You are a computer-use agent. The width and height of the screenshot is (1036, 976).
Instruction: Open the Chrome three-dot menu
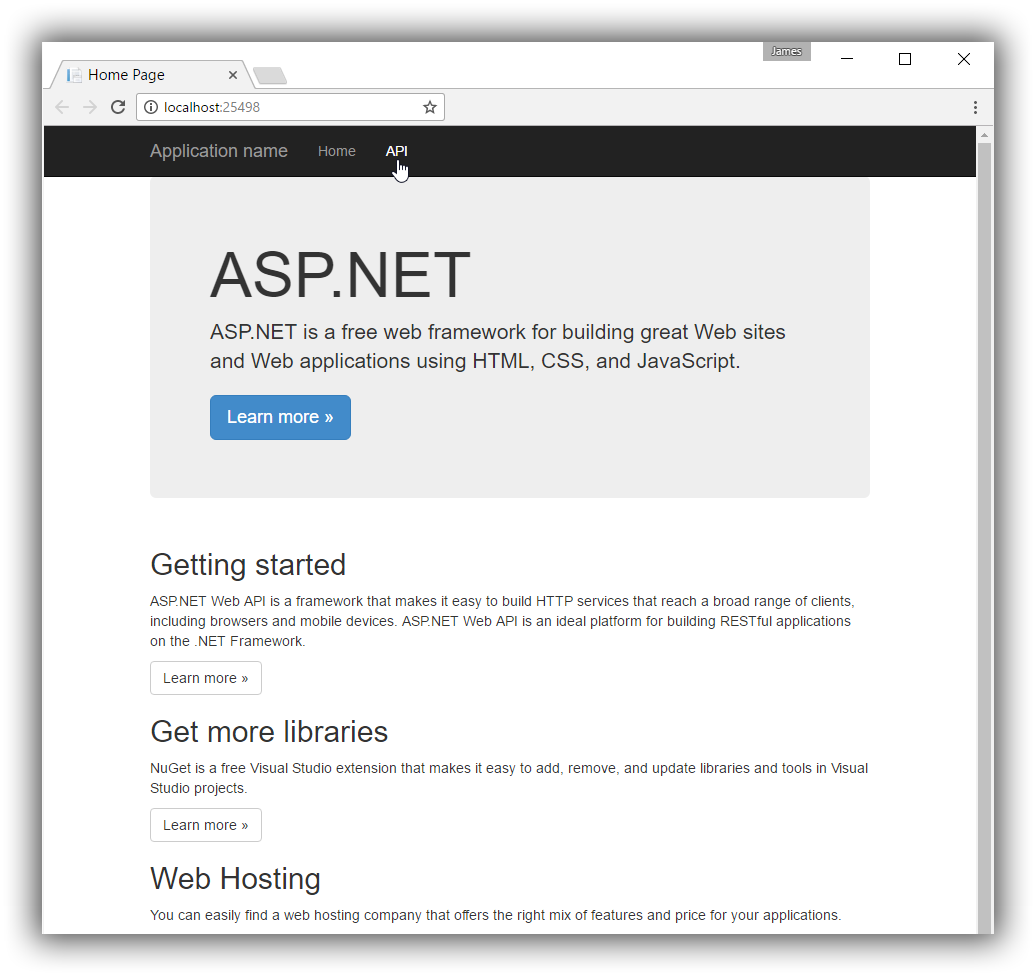click(x=975, y=107)
